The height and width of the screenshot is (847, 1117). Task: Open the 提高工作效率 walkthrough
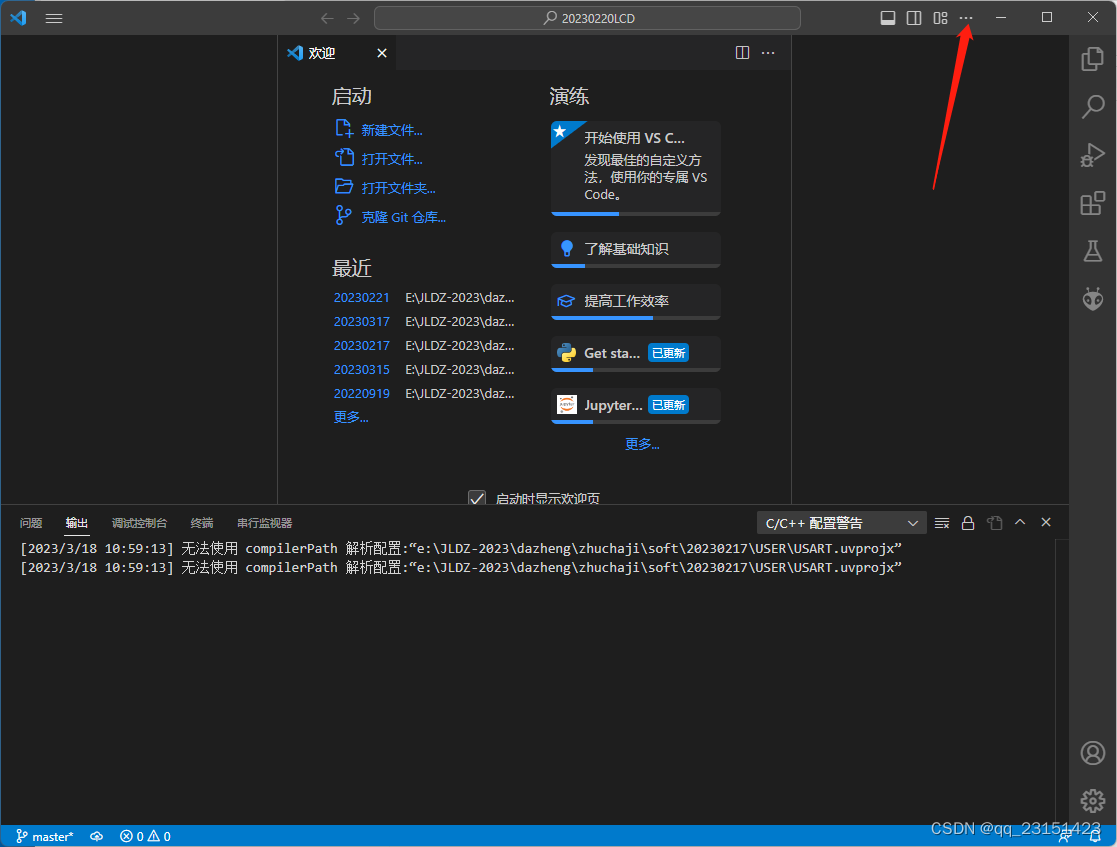[635, 301]
